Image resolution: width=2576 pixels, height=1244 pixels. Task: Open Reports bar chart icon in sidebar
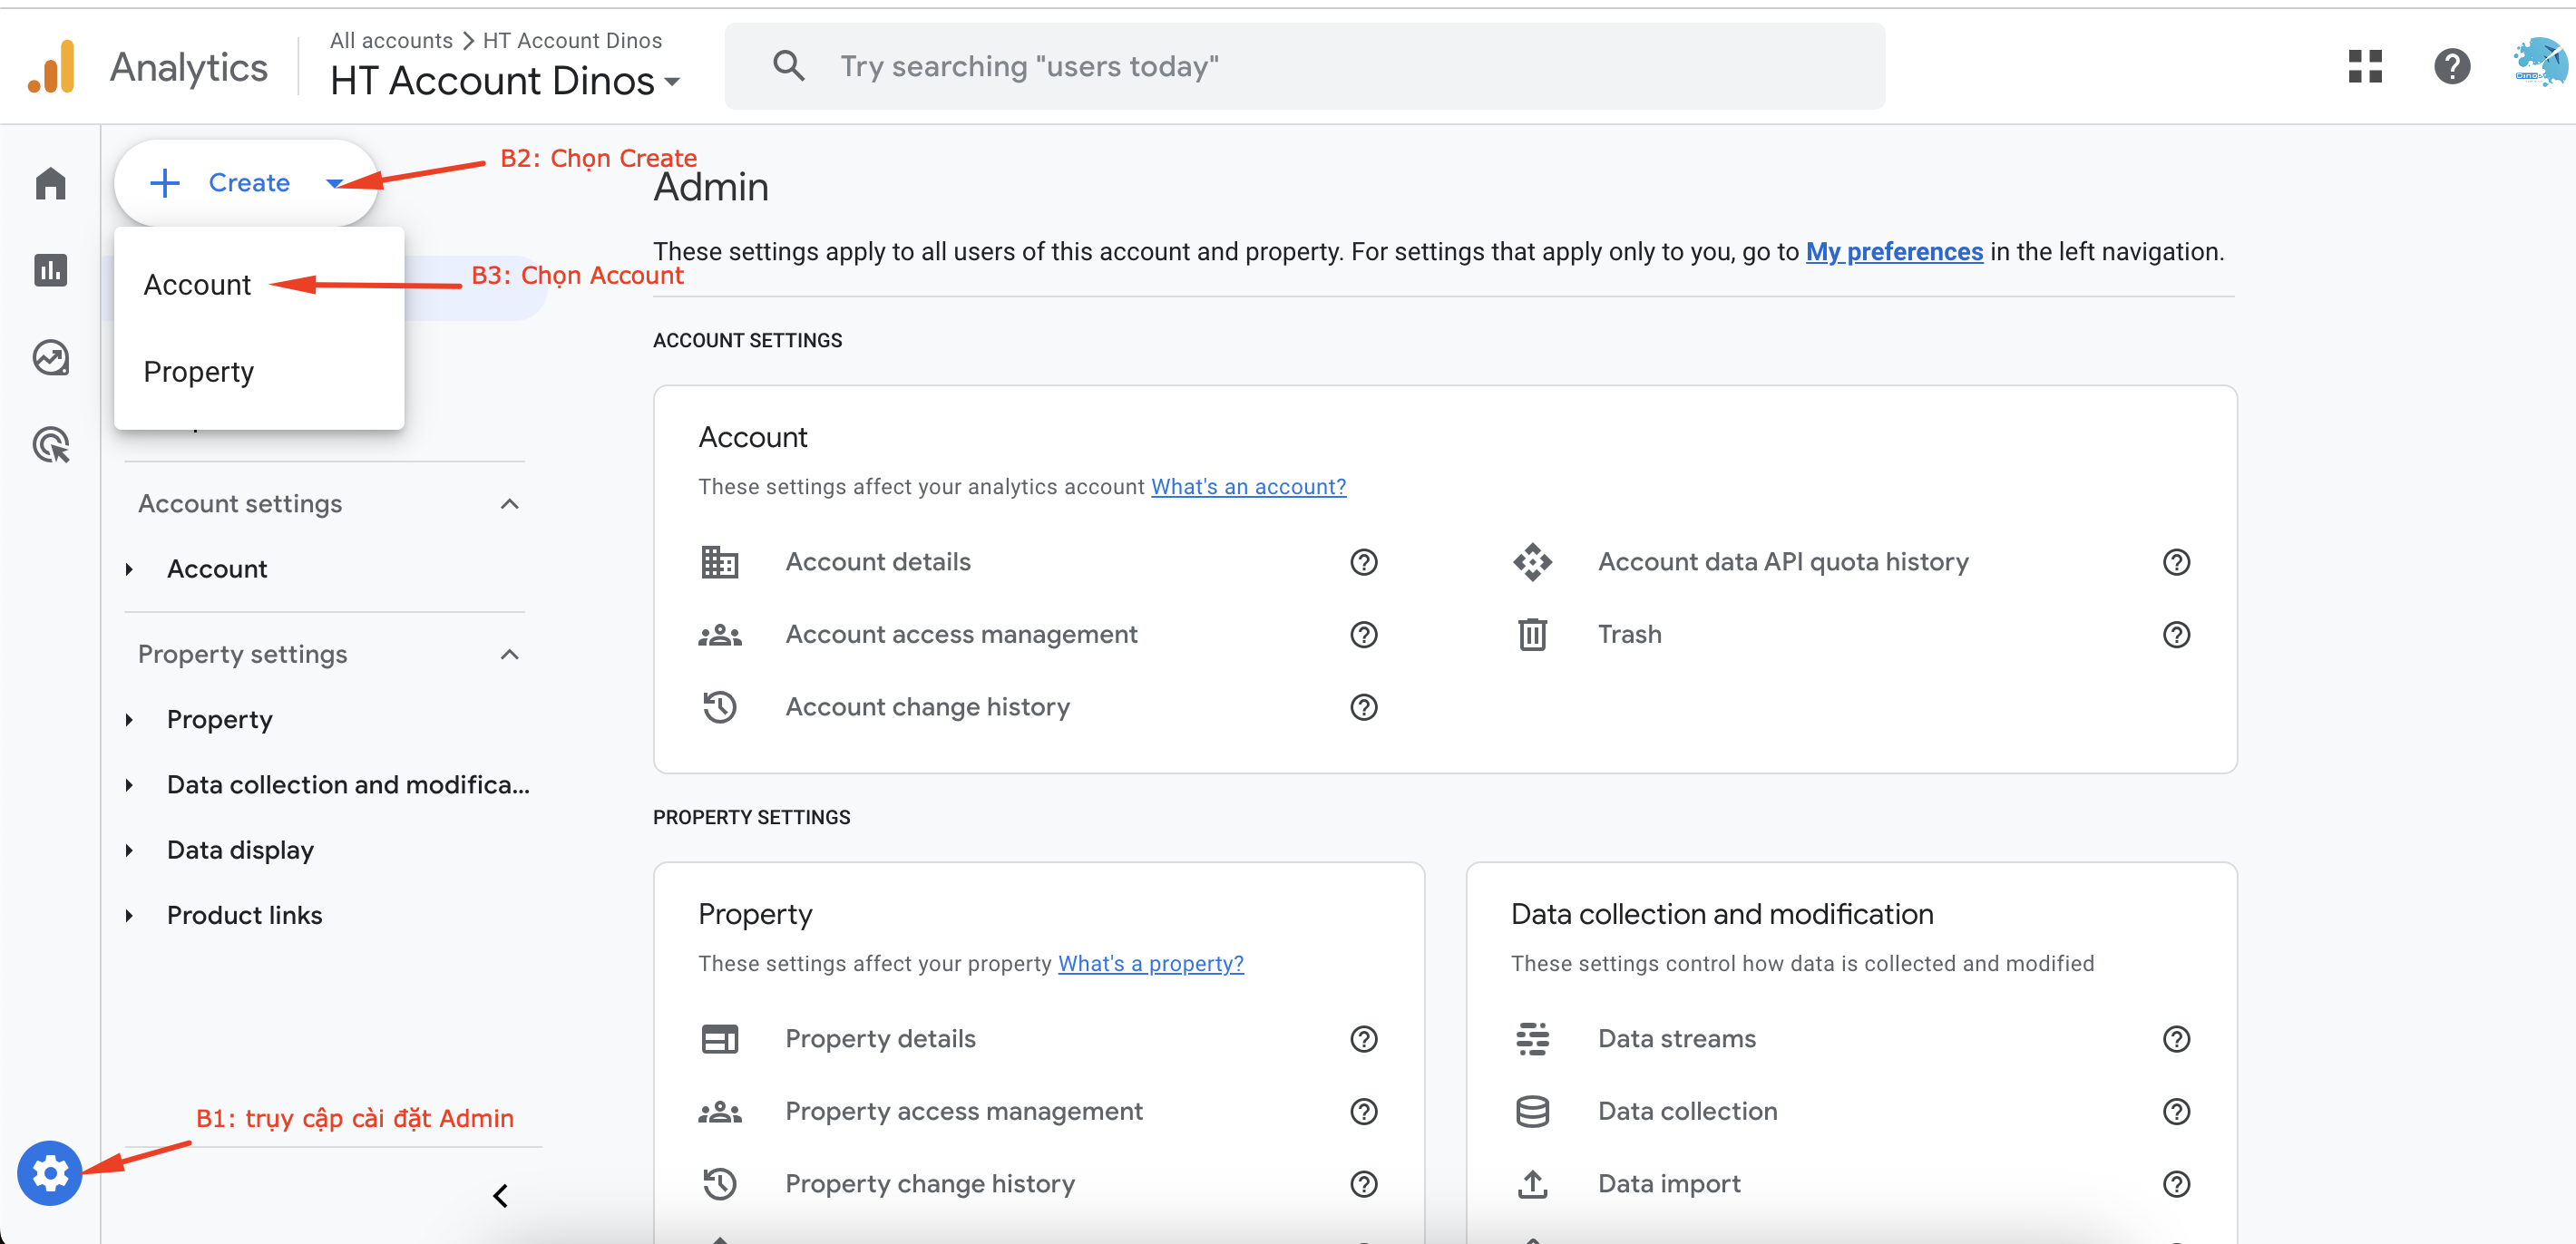[50, 270]
